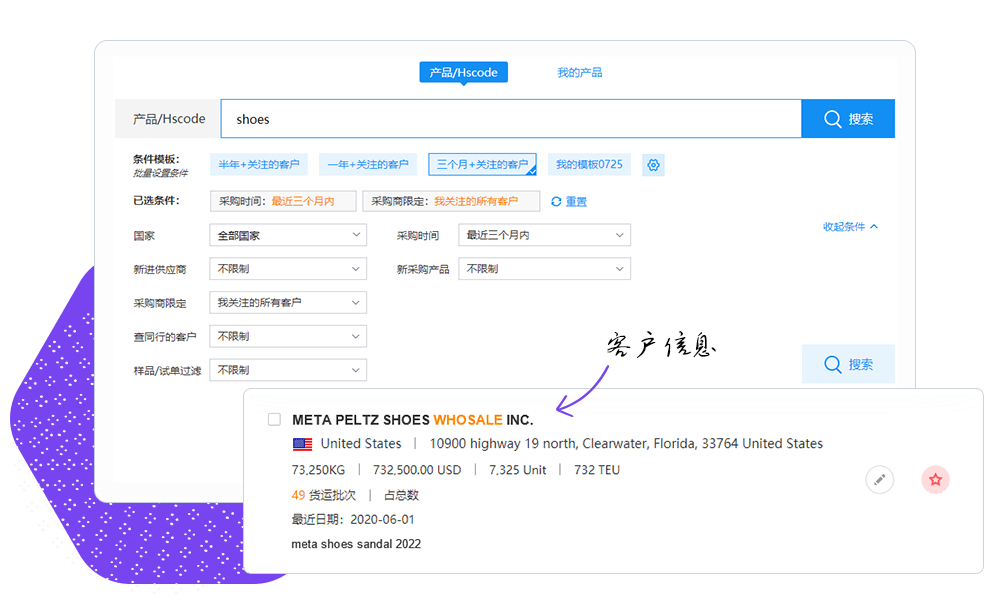This screenshot has width=987, height=614.
Task: Open template settings gear icon
Action: 653,165
